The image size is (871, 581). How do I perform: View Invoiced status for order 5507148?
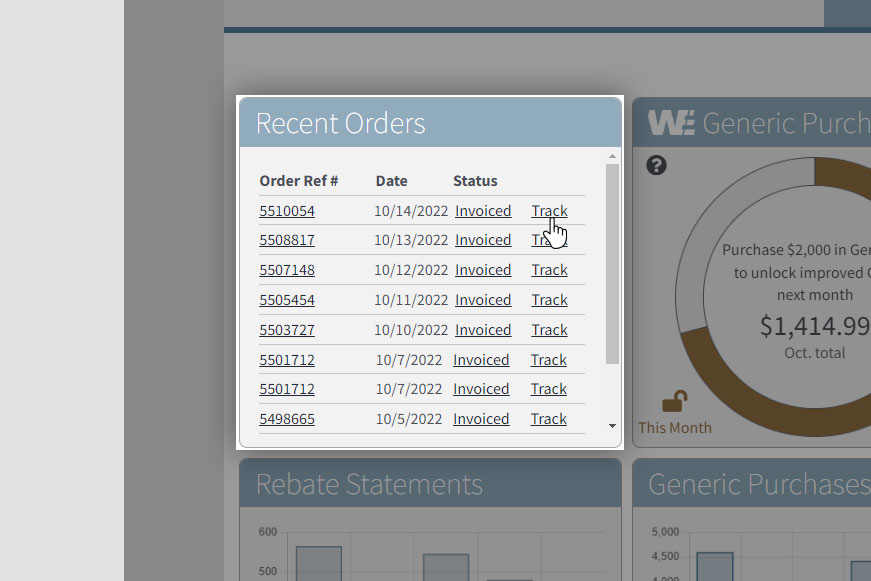tap(483, 270)
